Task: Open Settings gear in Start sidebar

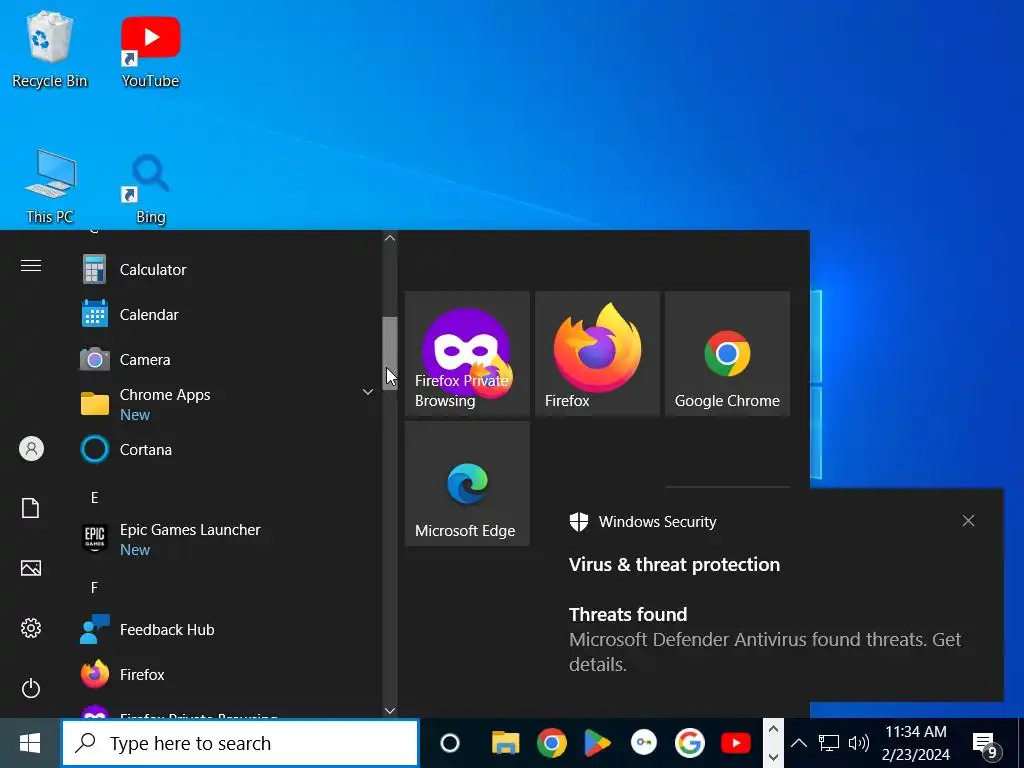Action: [31, 628]
